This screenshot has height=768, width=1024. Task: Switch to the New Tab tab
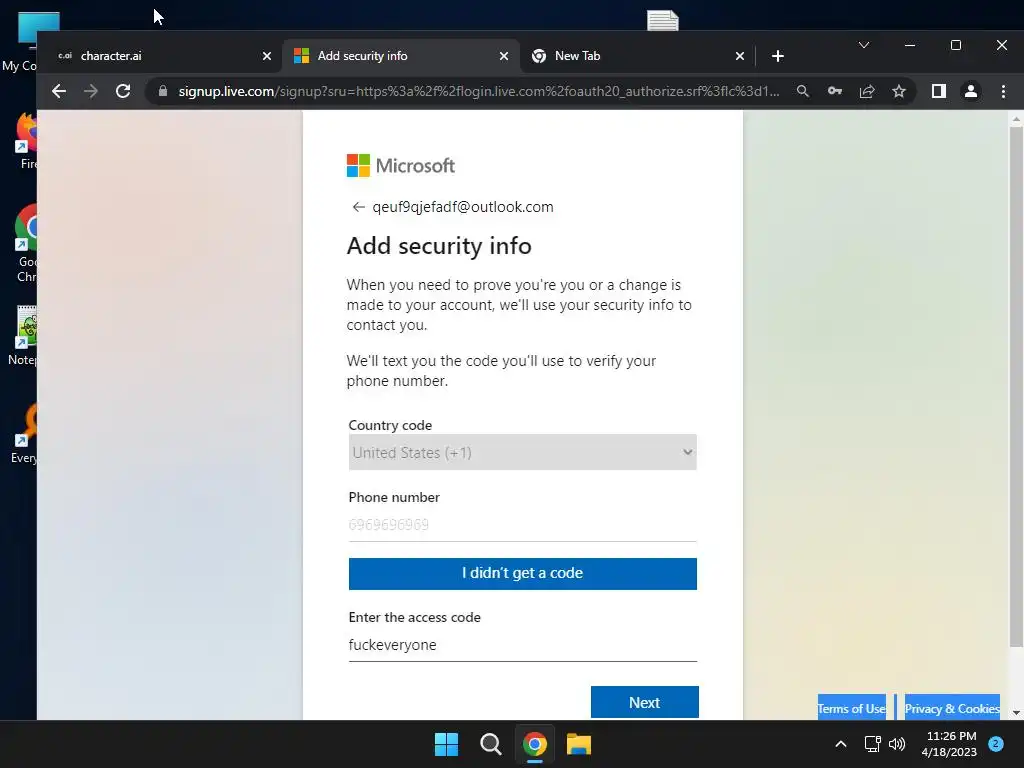click(637, 56)
